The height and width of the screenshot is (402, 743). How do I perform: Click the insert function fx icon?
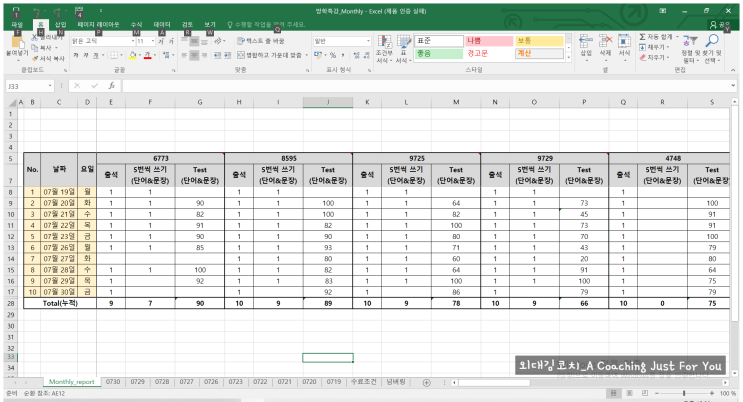click(111, 86)
